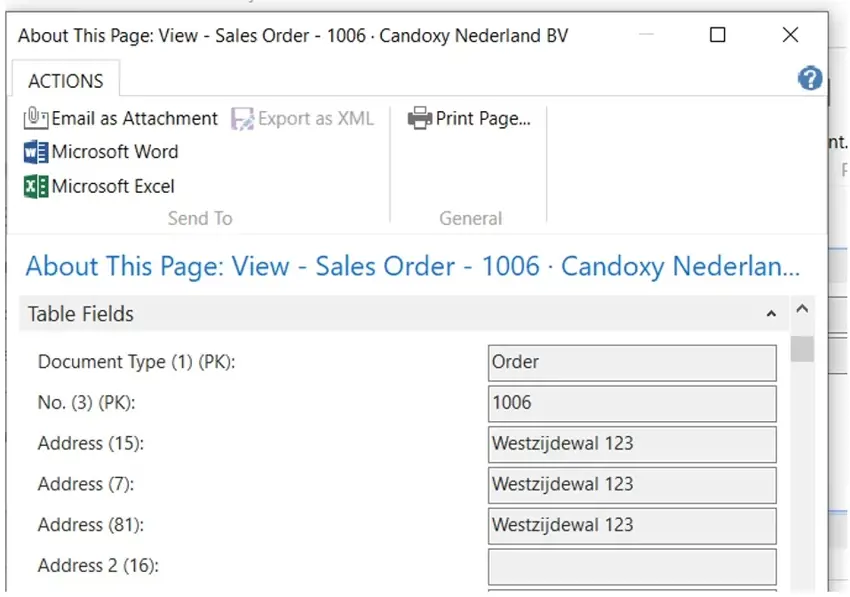Click the Document Type field showing Order

[632, 363]
